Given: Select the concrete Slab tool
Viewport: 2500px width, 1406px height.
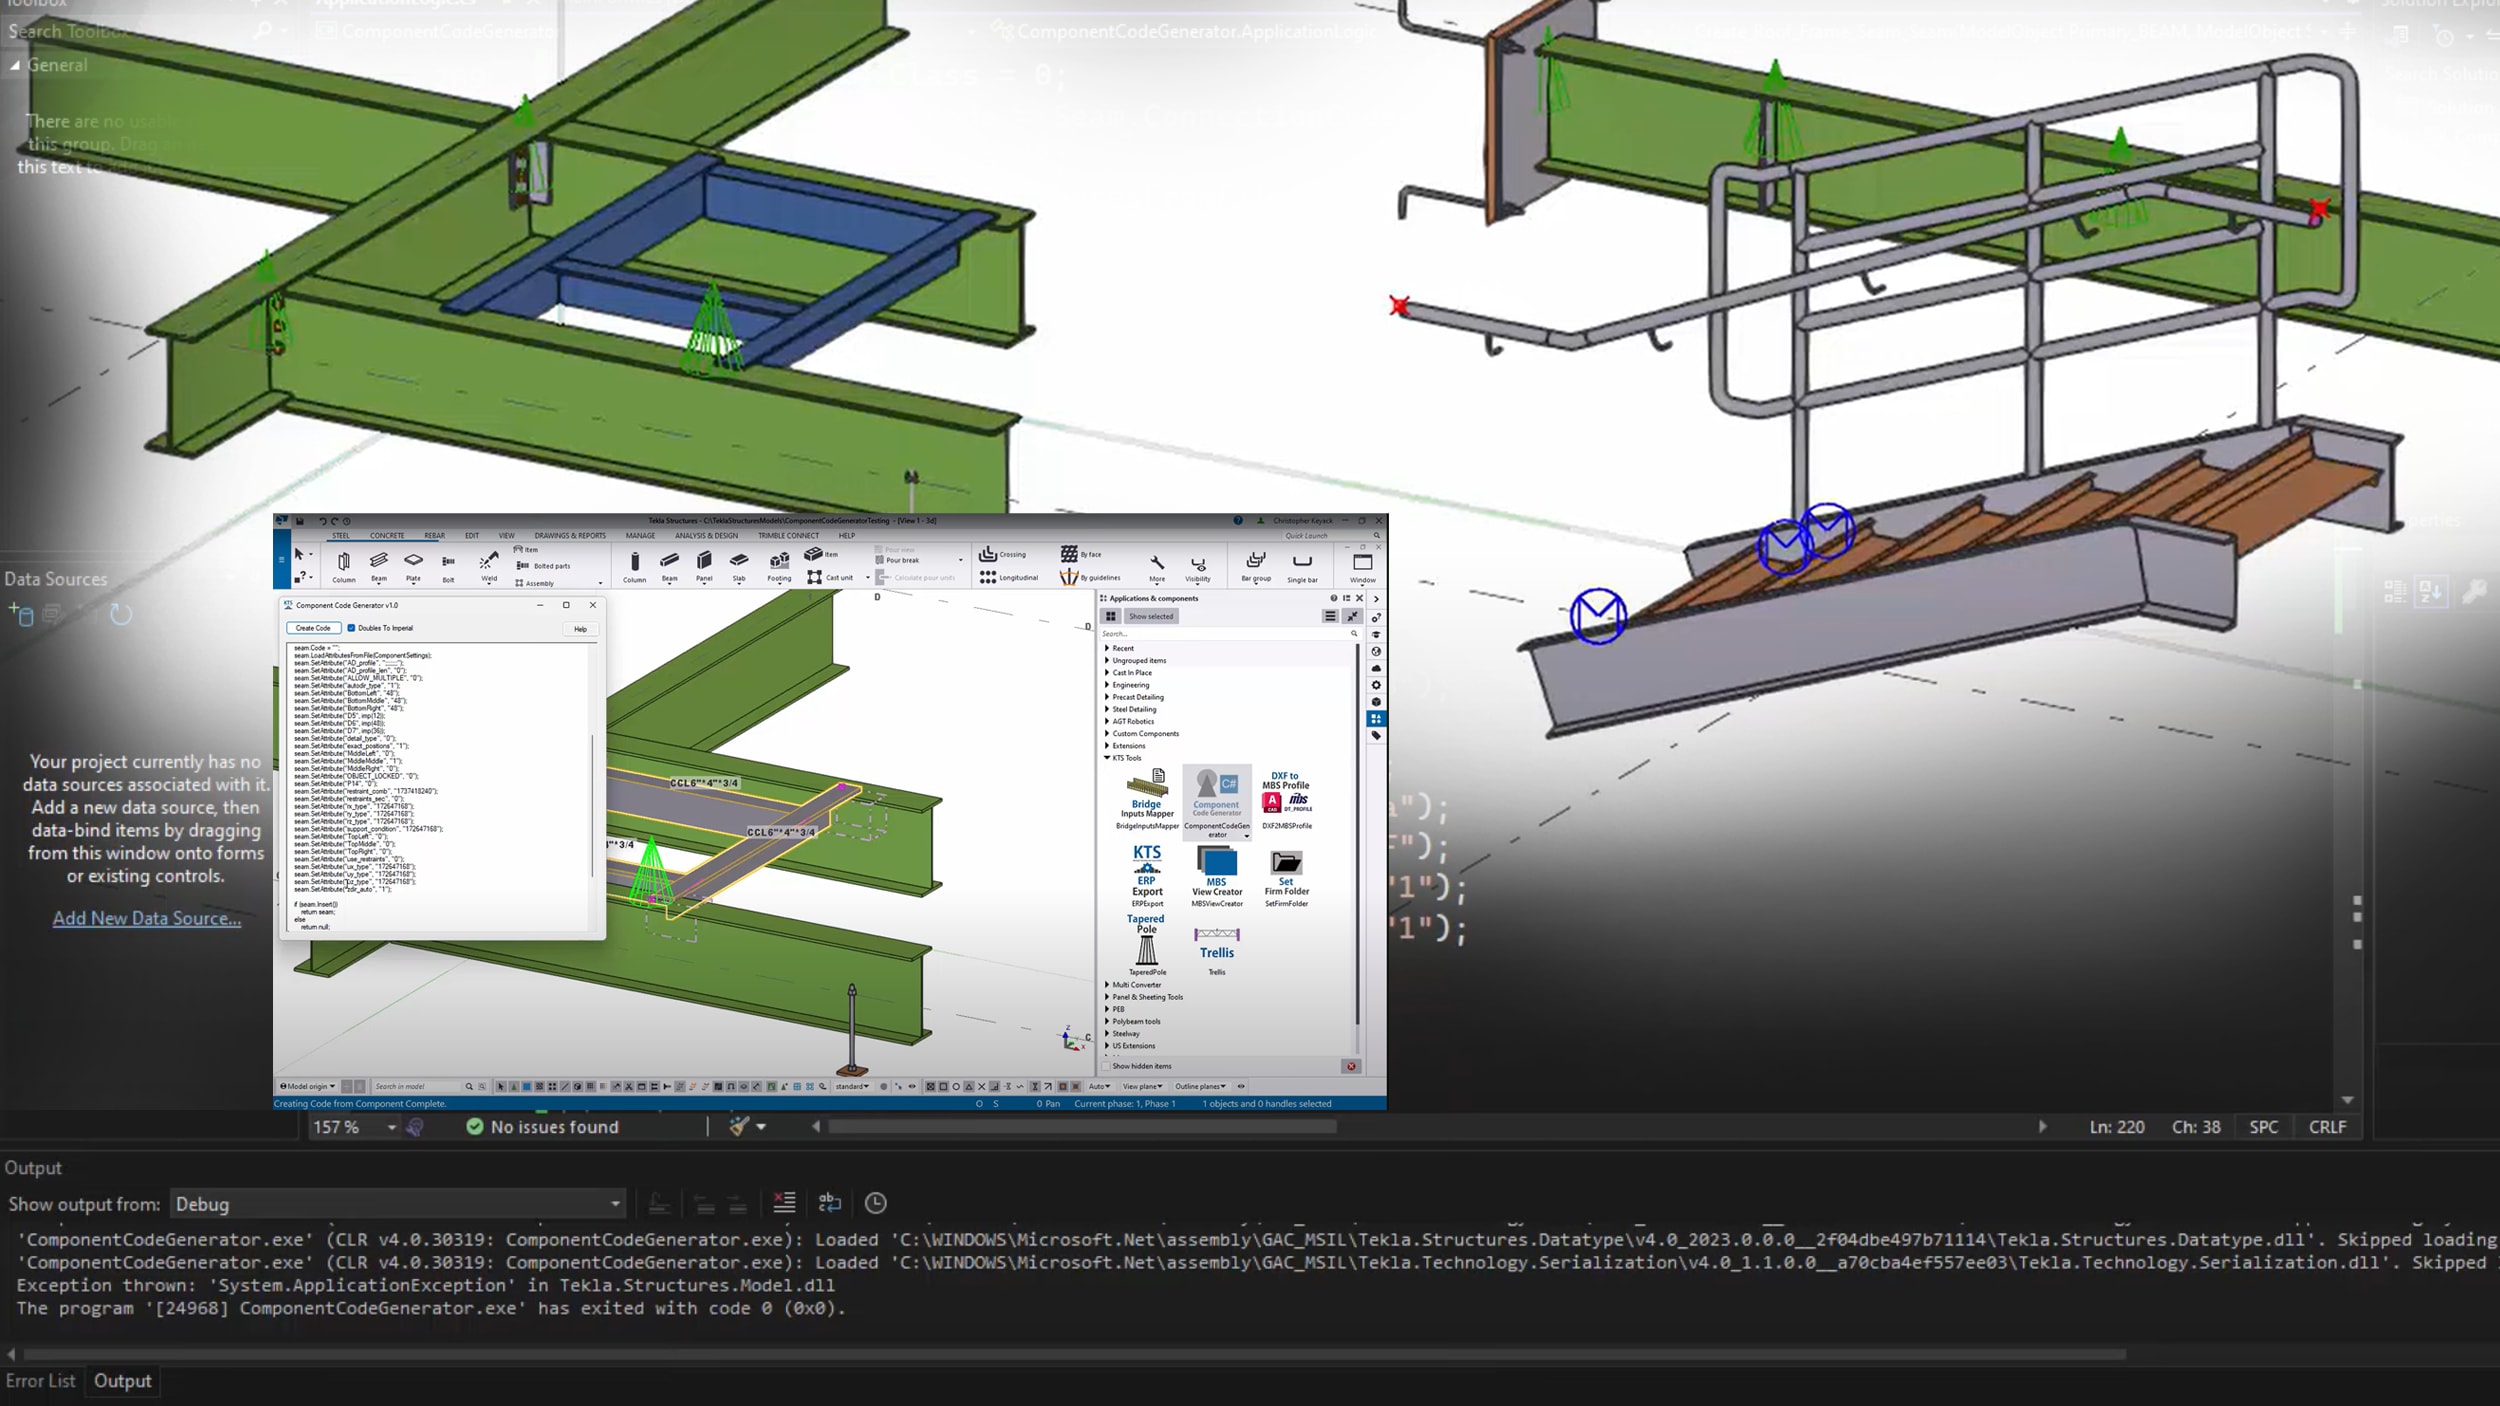Looking at the screenshot, I should [739, 566].
